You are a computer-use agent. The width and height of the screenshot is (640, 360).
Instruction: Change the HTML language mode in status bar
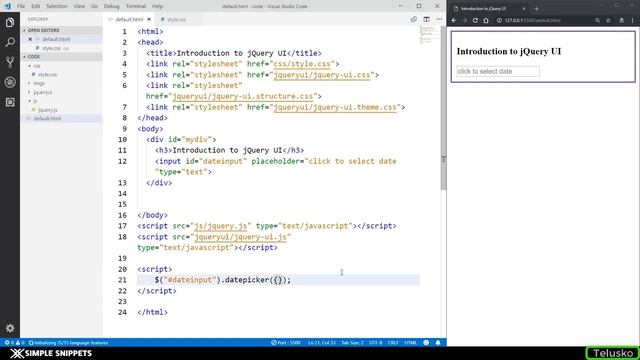(x=410, y=343)
